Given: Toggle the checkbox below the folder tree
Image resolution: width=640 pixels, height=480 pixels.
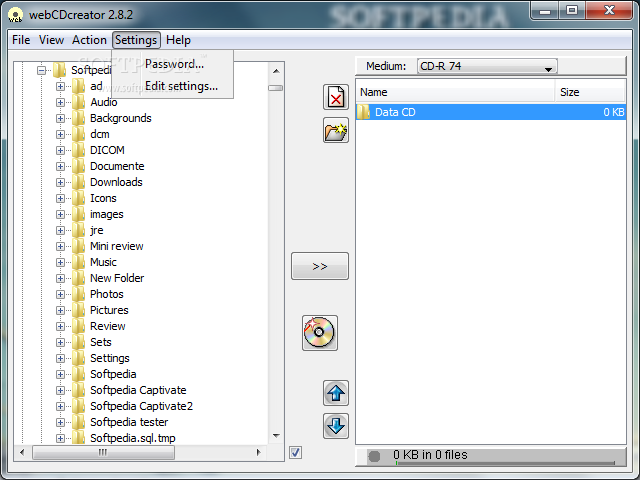Looking at the screenshot, I should (295, 452).
